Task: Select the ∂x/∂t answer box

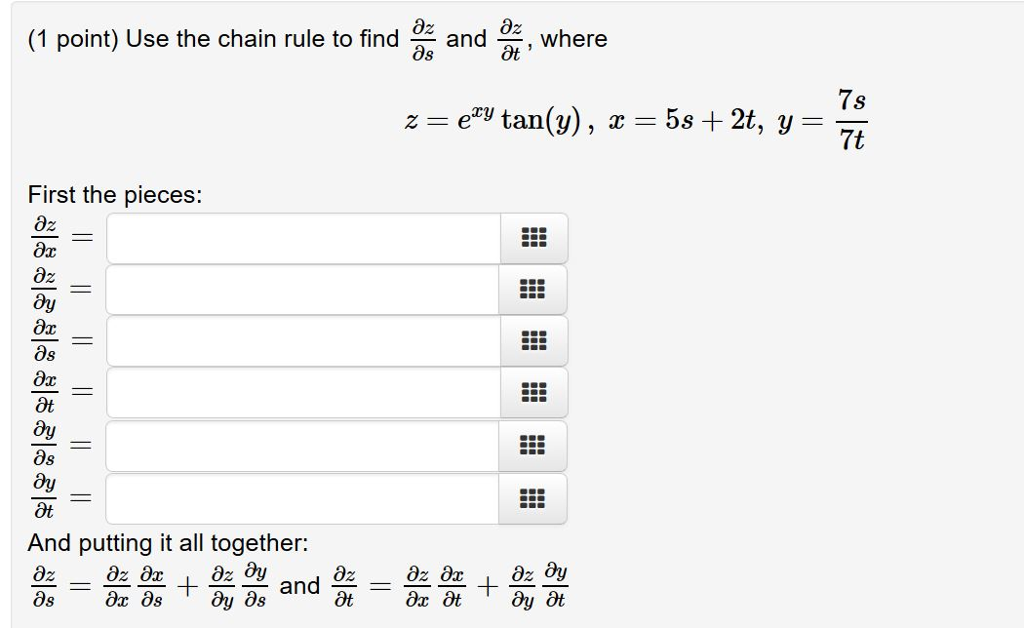Action: point(300,393)
